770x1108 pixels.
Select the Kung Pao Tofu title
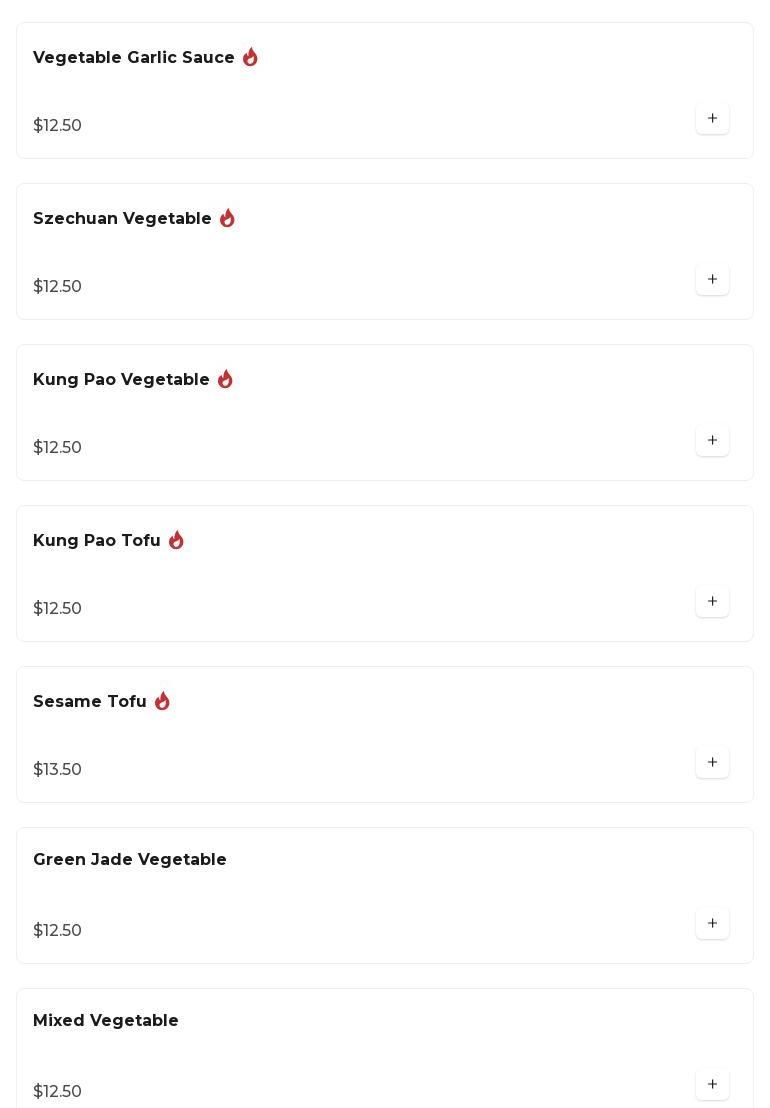(97, 541)
